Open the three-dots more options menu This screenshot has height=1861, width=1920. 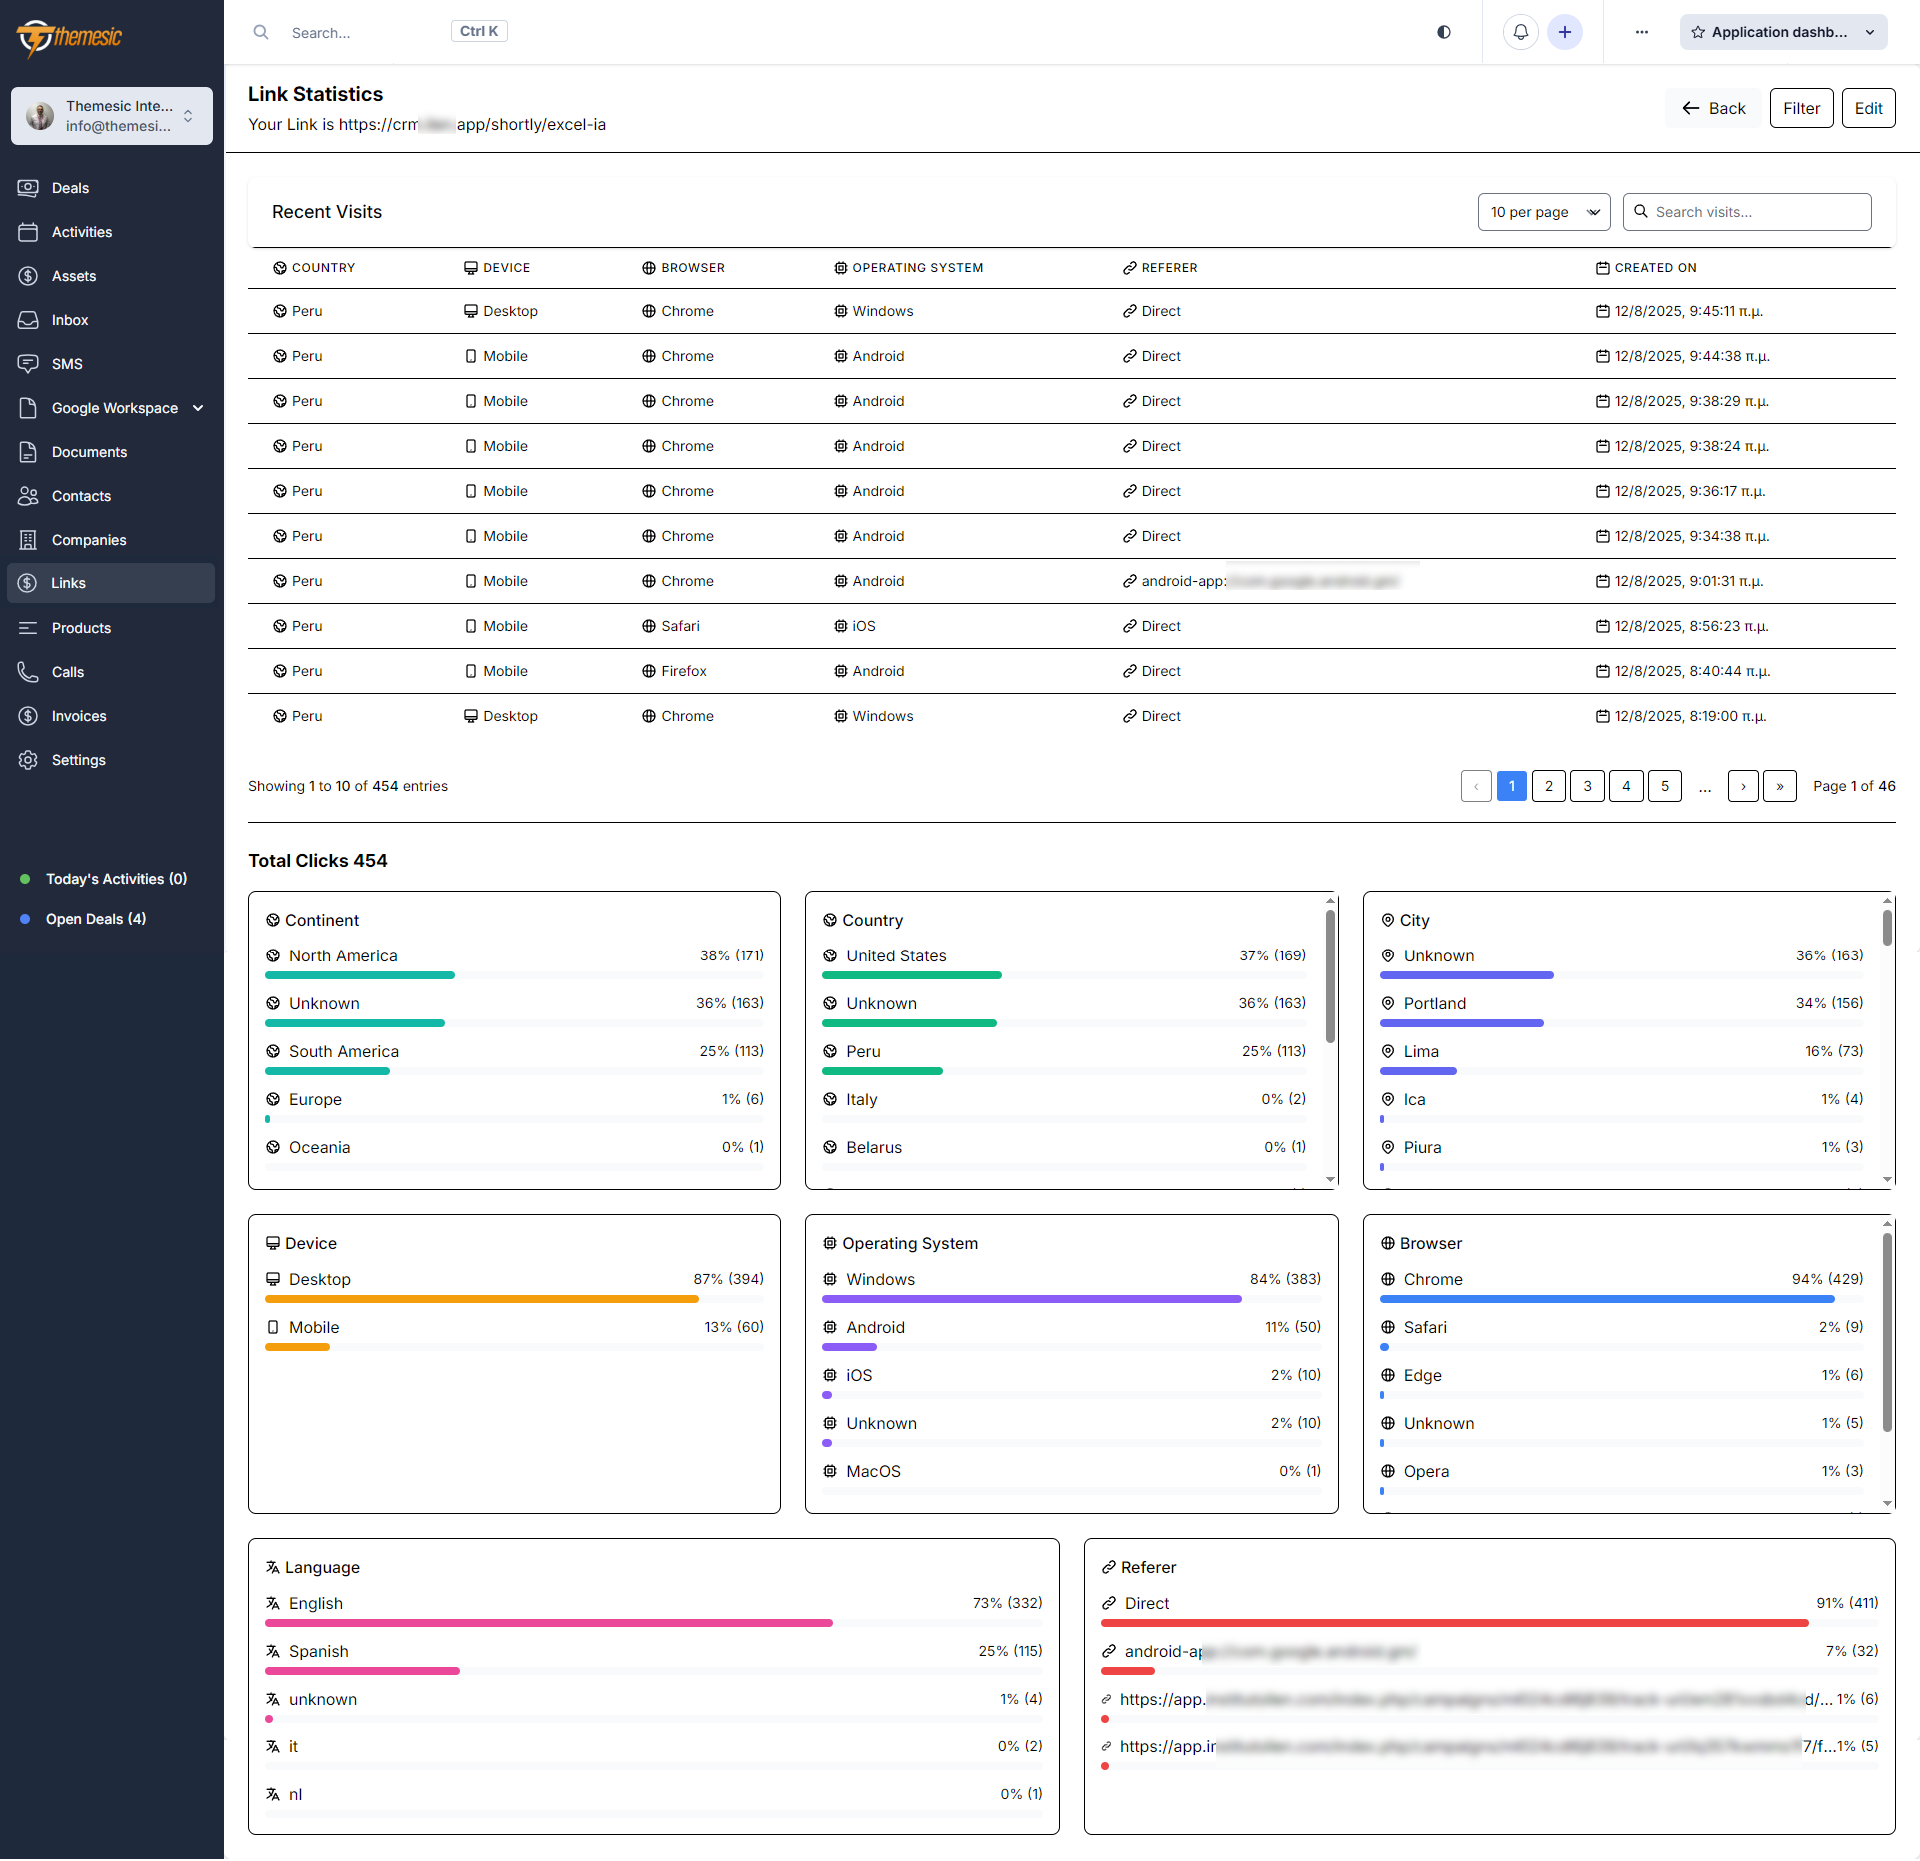click(x=1641, y=31)
